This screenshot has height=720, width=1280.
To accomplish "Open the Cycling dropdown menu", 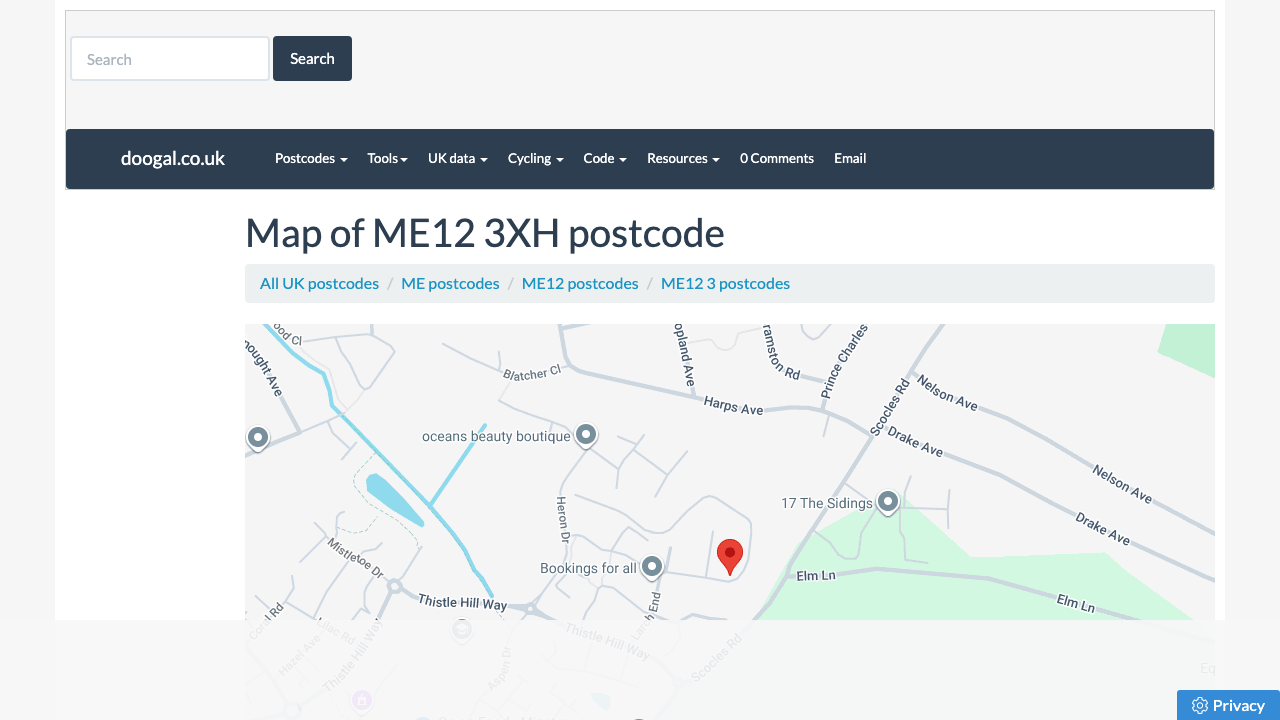I will pyautogui.click(x=535, y=158).
